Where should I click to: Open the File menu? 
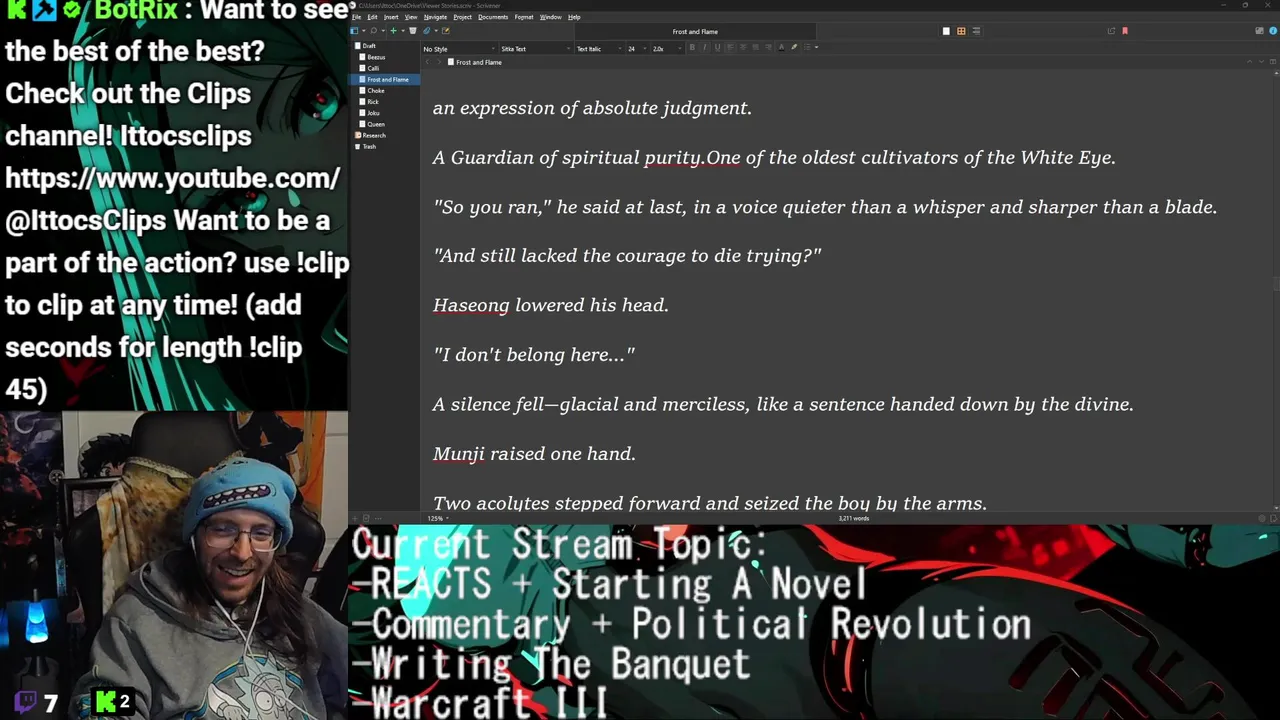pyautogui.click(x=356, y=17)
